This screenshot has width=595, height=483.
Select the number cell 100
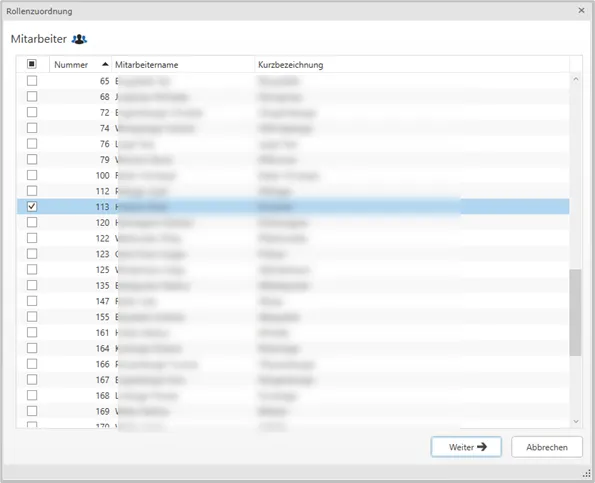pyautogui.click(x=102, y=176)
